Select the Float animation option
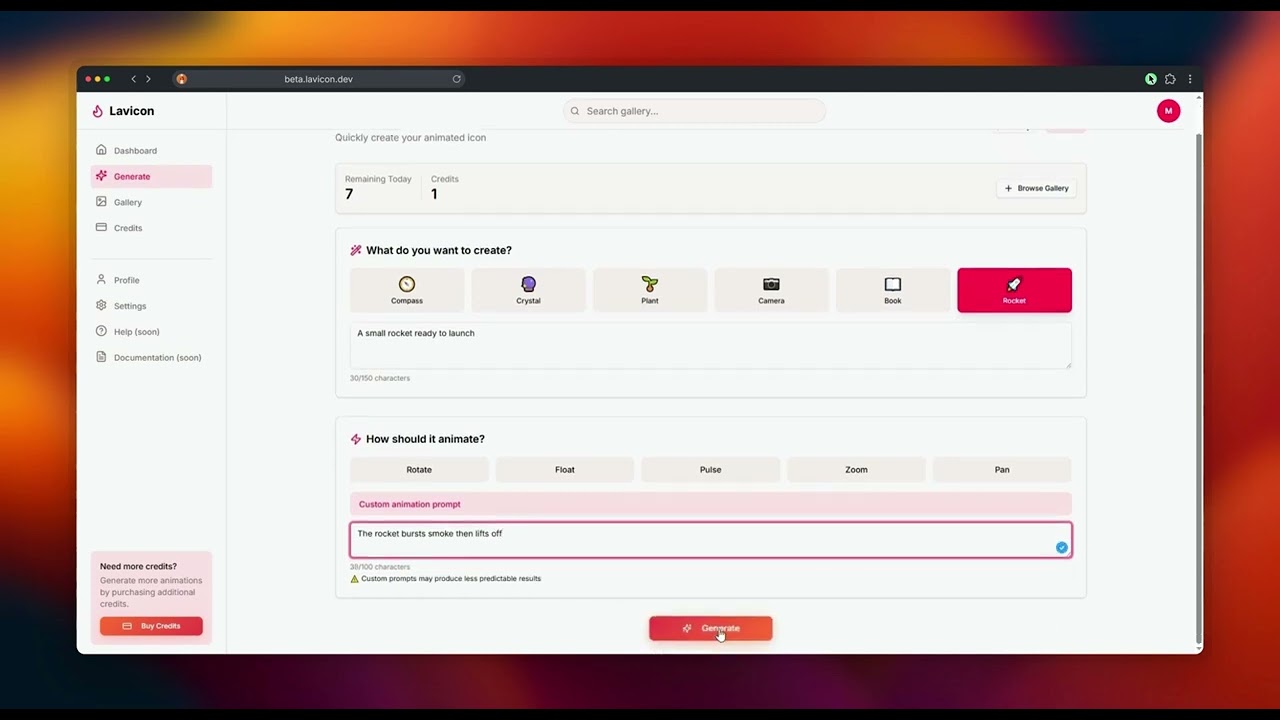Viewport: 1280px width, 720px height. point(565,470)
